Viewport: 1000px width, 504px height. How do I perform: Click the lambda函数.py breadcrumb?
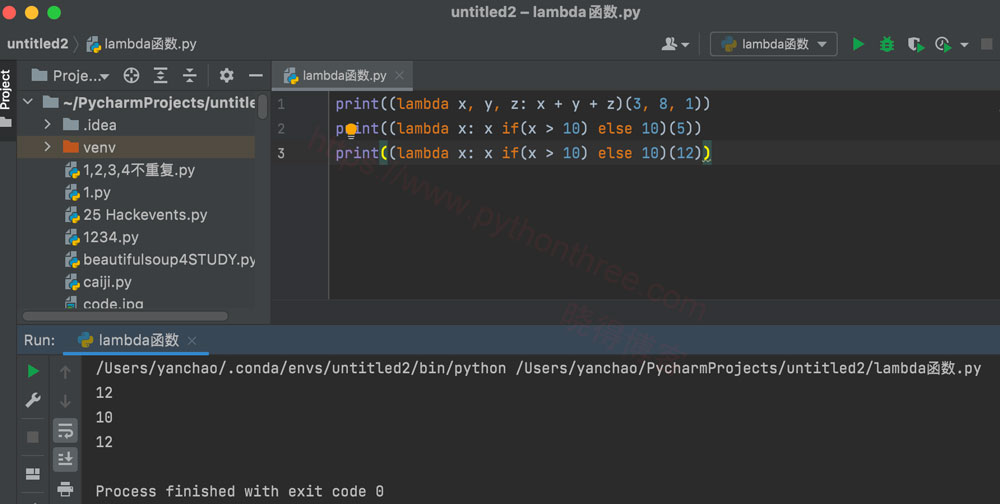[142, 44]
